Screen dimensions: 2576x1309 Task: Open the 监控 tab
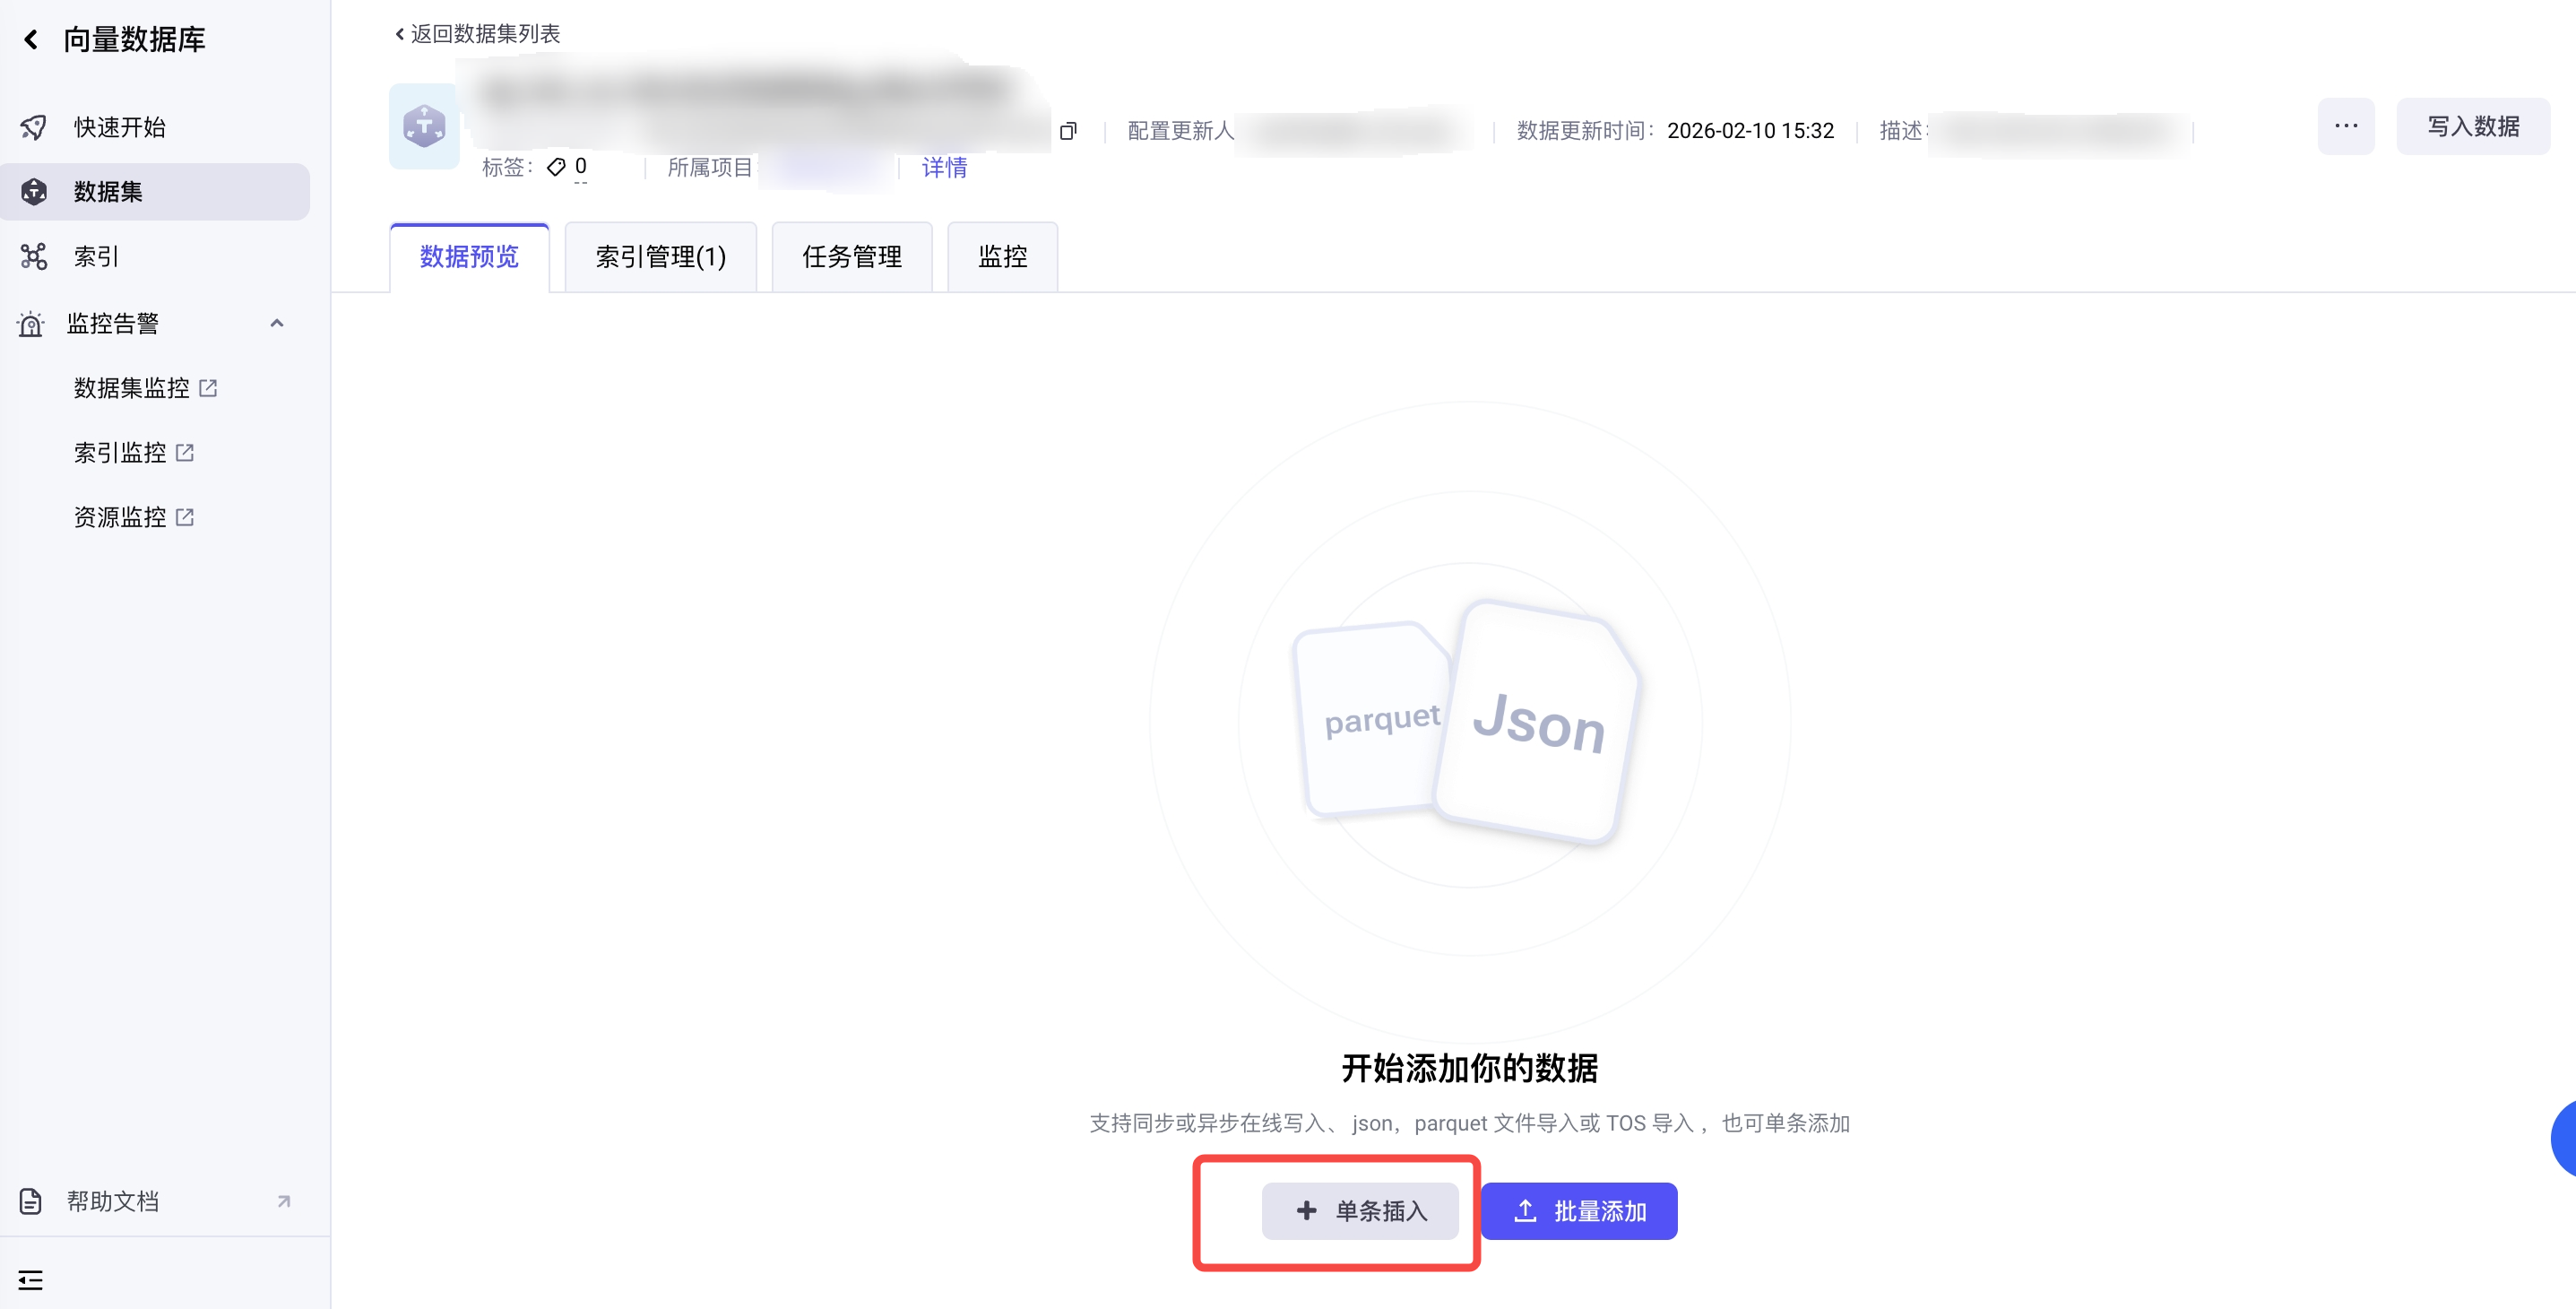(x=1002, y=257)
